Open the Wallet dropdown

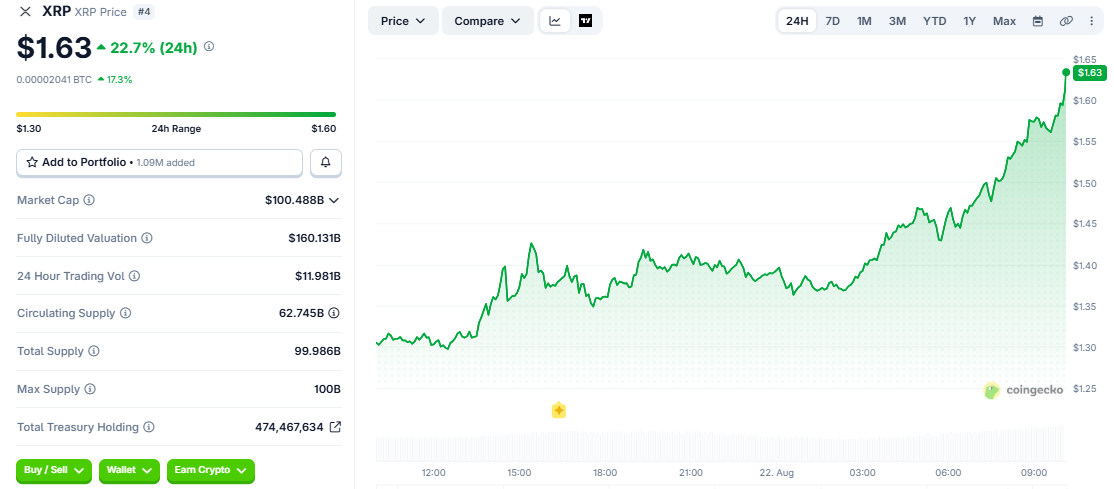(129, 471)
